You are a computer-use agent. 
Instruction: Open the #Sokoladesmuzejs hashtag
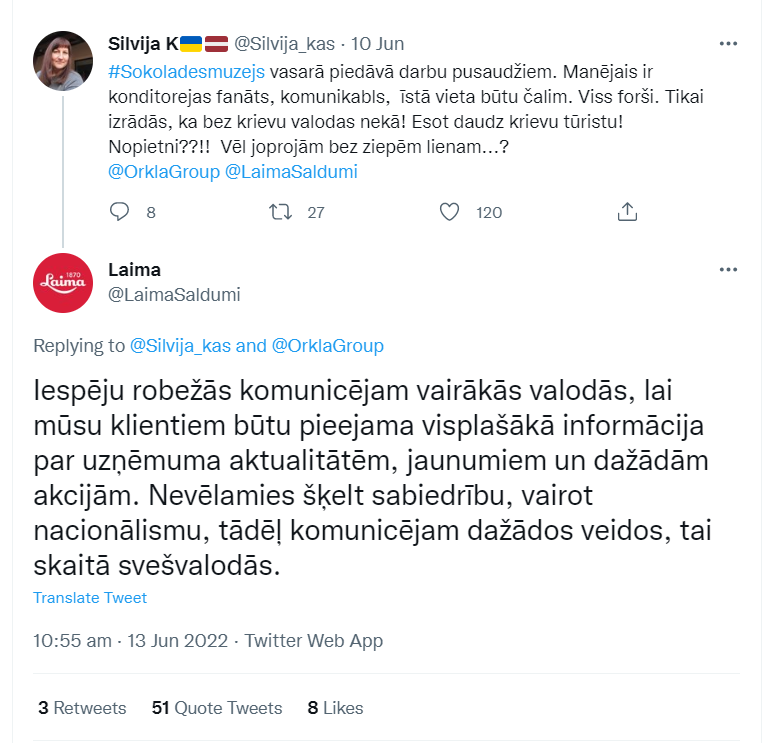[187, 72]
